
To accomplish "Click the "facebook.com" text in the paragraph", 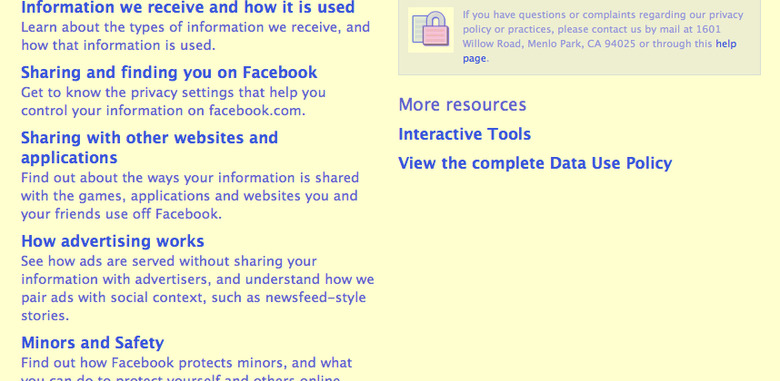I will click(255, 110).
